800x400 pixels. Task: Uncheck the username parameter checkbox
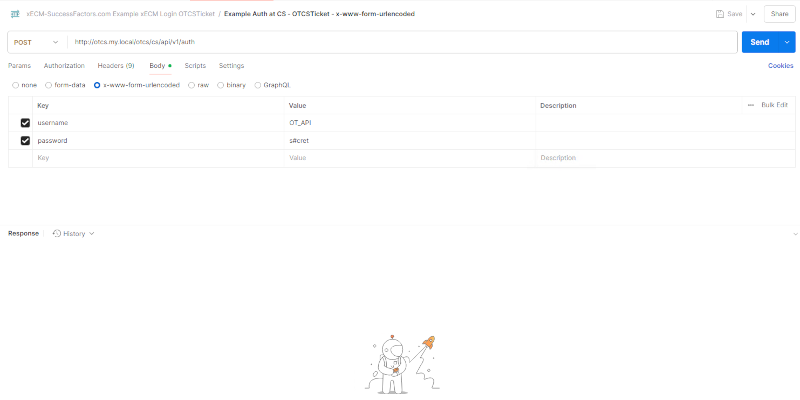coord(25,122)
